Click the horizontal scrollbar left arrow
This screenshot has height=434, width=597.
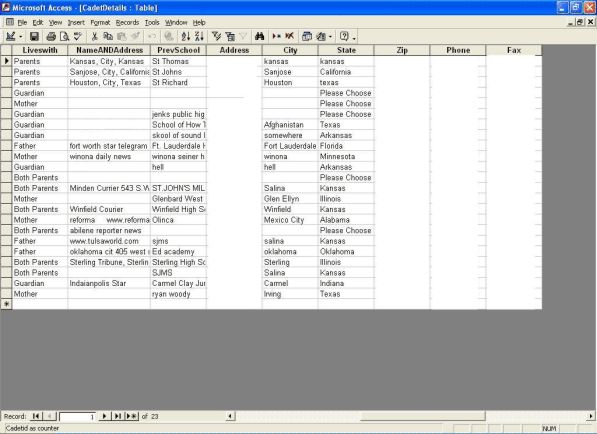coord(230,416)
